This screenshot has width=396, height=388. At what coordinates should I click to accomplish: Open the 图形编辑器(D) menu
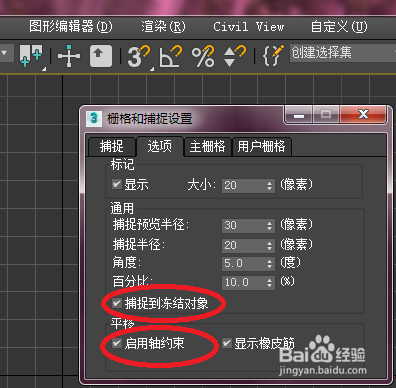(x=71, y=26)
